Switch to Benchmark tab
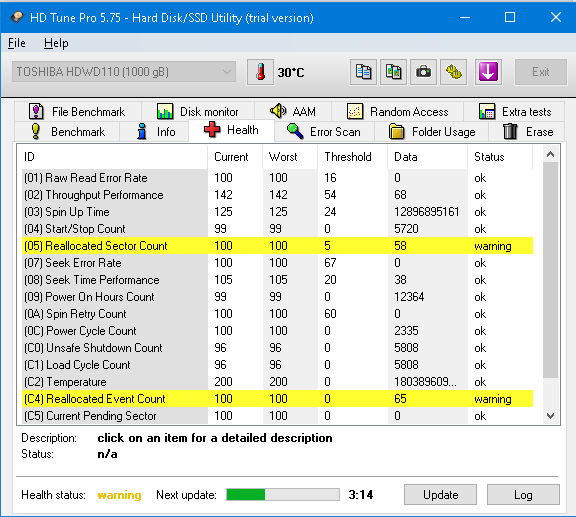The height and width of the screenshot is (517, 576). [x=67, y=132]
